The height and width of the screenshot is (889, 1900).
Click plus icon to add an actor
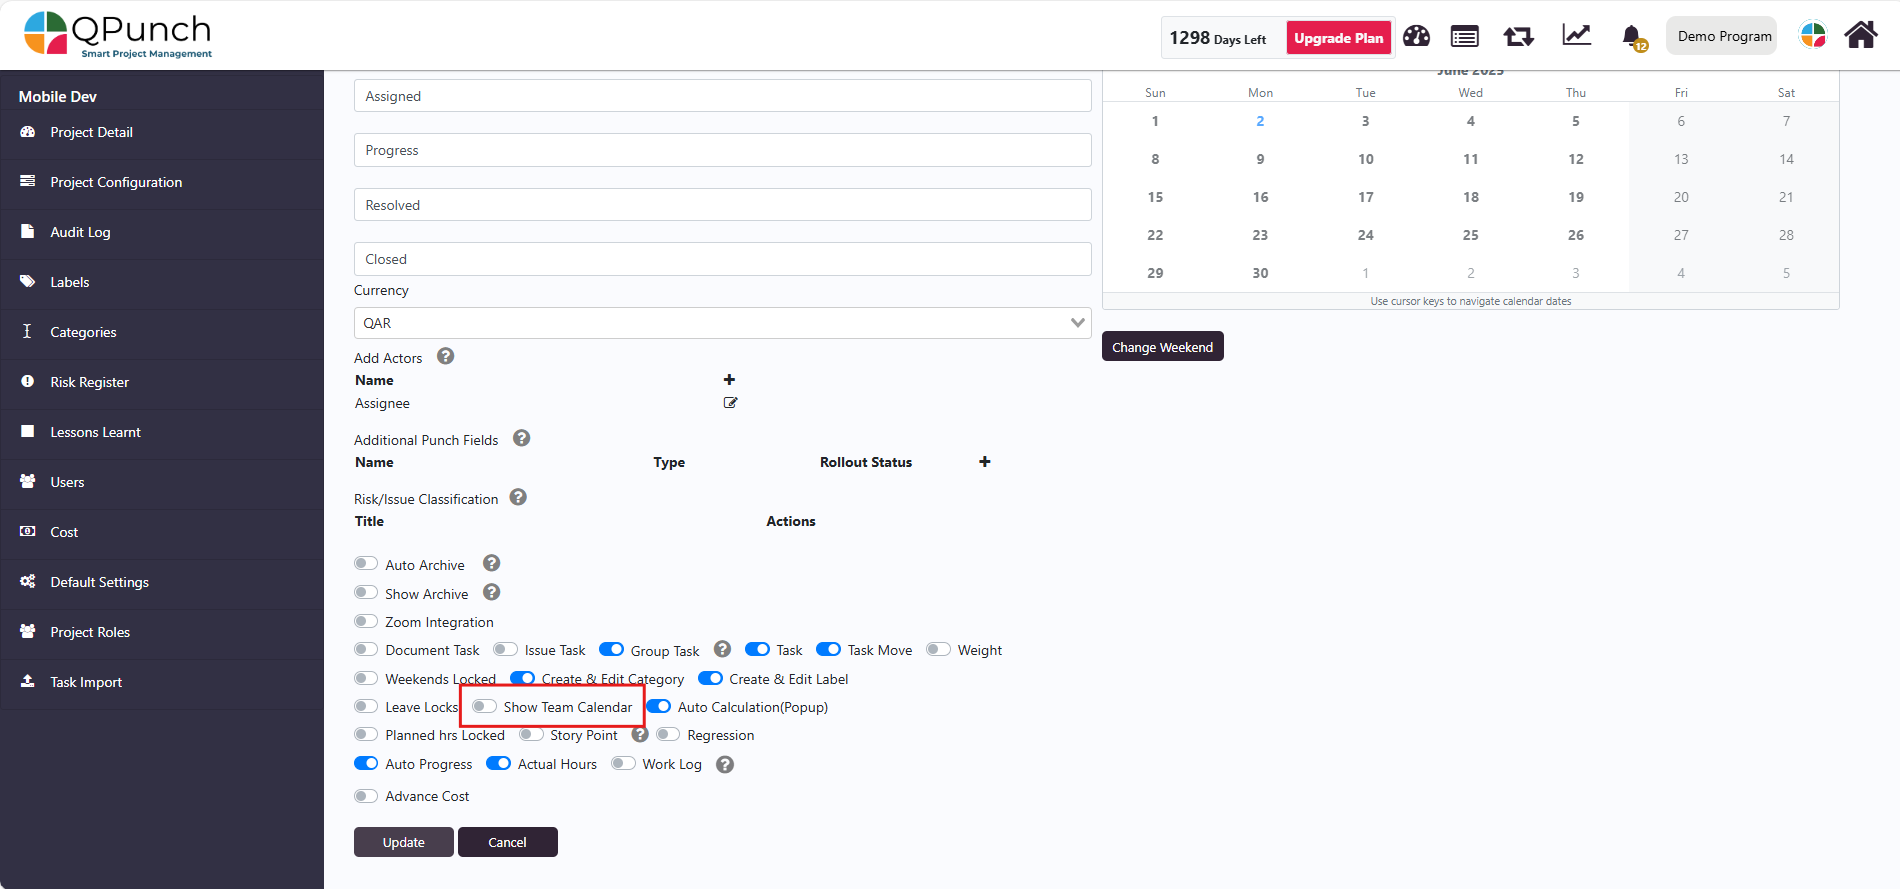coord(729,380)
